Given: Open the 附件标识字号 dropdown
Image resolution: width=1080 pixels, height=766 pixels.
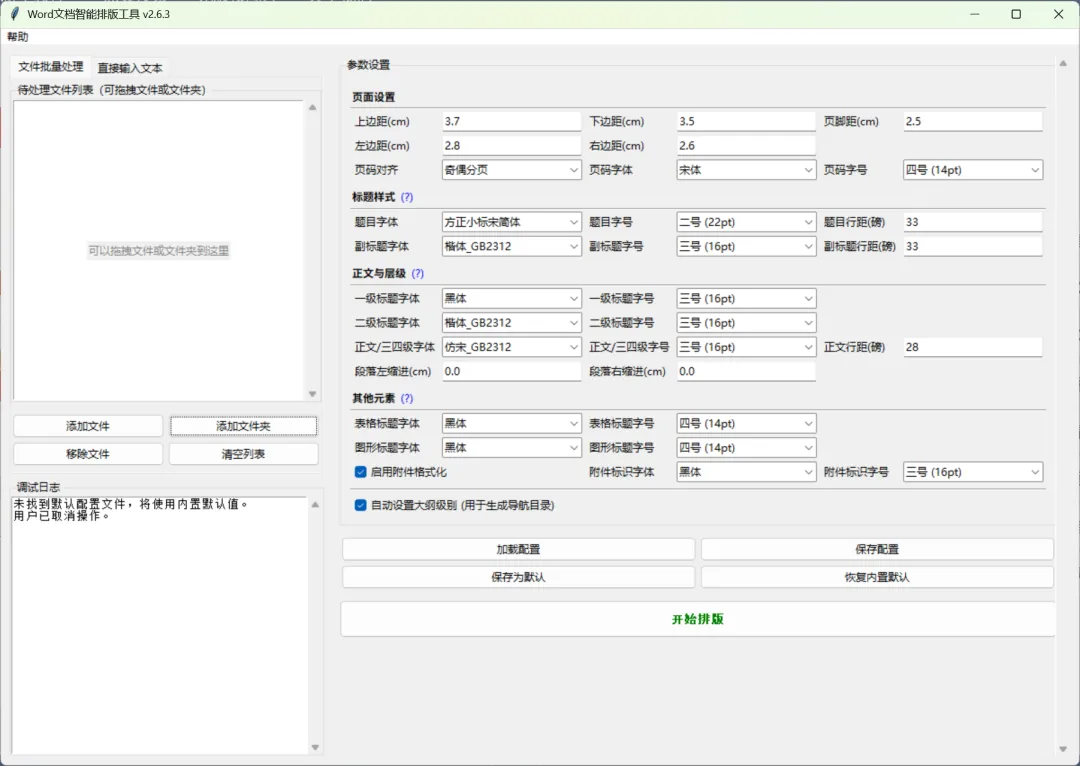Looking at the screenshot, I should (973, 472).
